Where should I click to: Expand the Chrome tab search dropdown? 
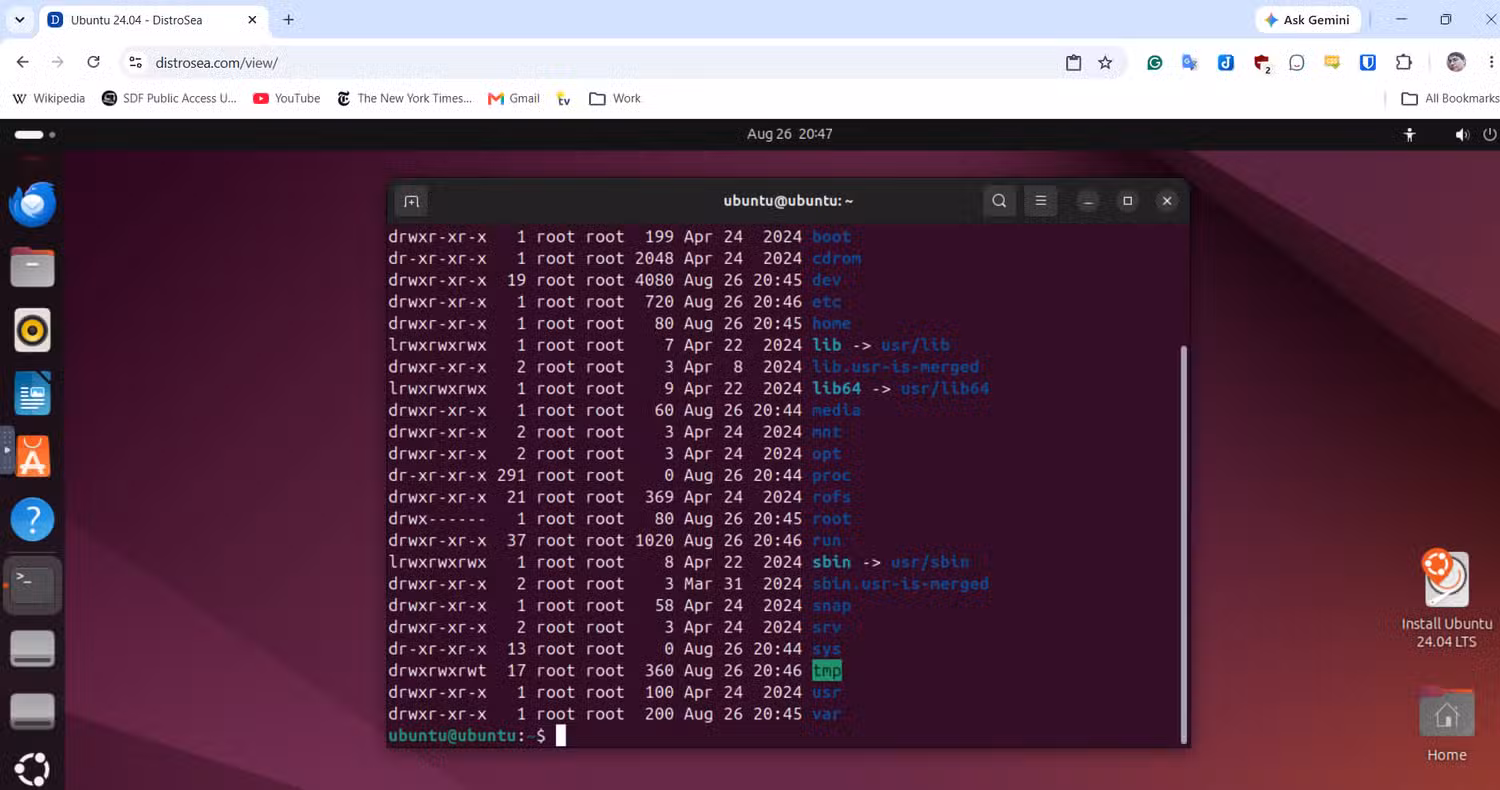(19, 19)
